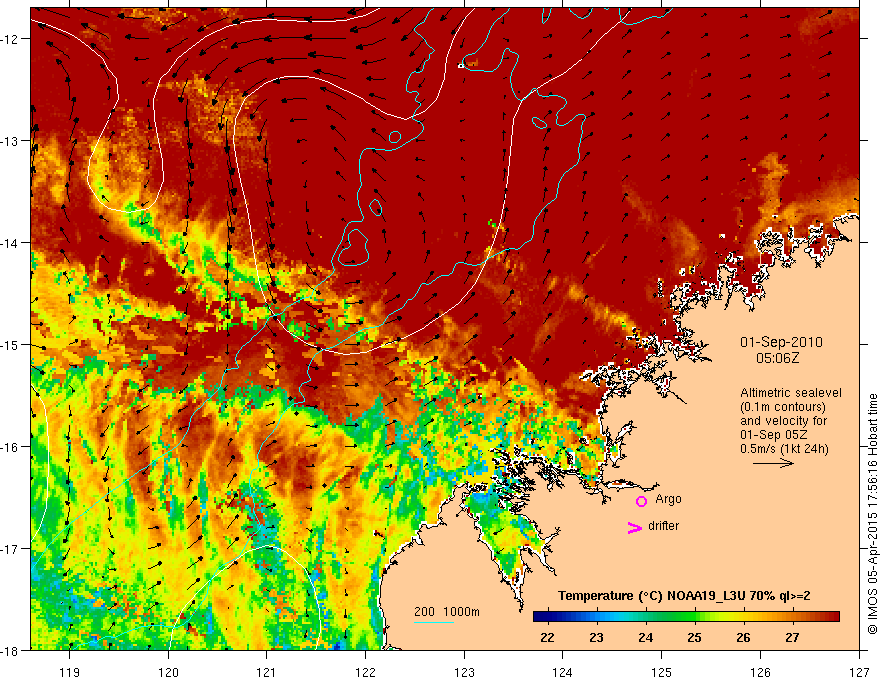Click the 127 longitude axis label
The image size is (880, 680).
click(x=859, y=672)
